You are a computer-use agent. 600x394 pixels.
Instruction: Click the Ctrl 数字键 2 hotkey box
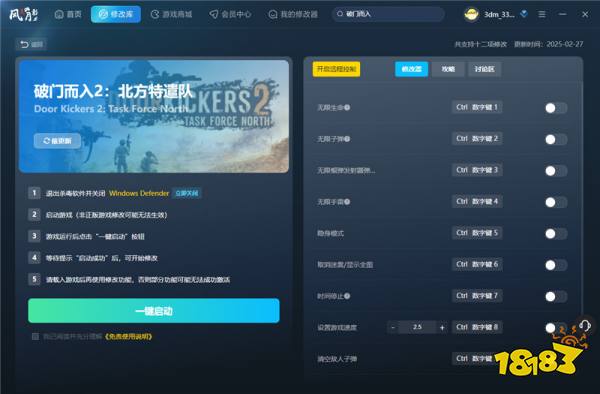coord(477,139)
